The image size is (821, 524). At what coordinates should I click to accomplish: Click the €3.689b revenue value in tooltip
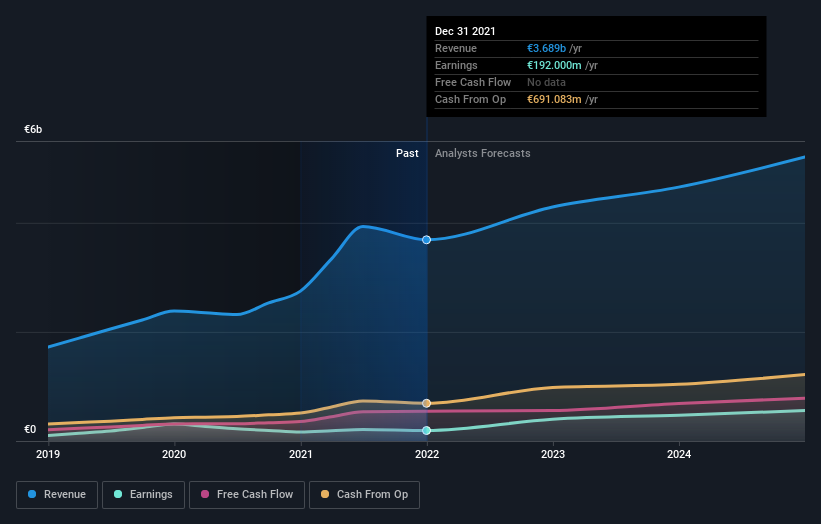(x=546, y=48)
